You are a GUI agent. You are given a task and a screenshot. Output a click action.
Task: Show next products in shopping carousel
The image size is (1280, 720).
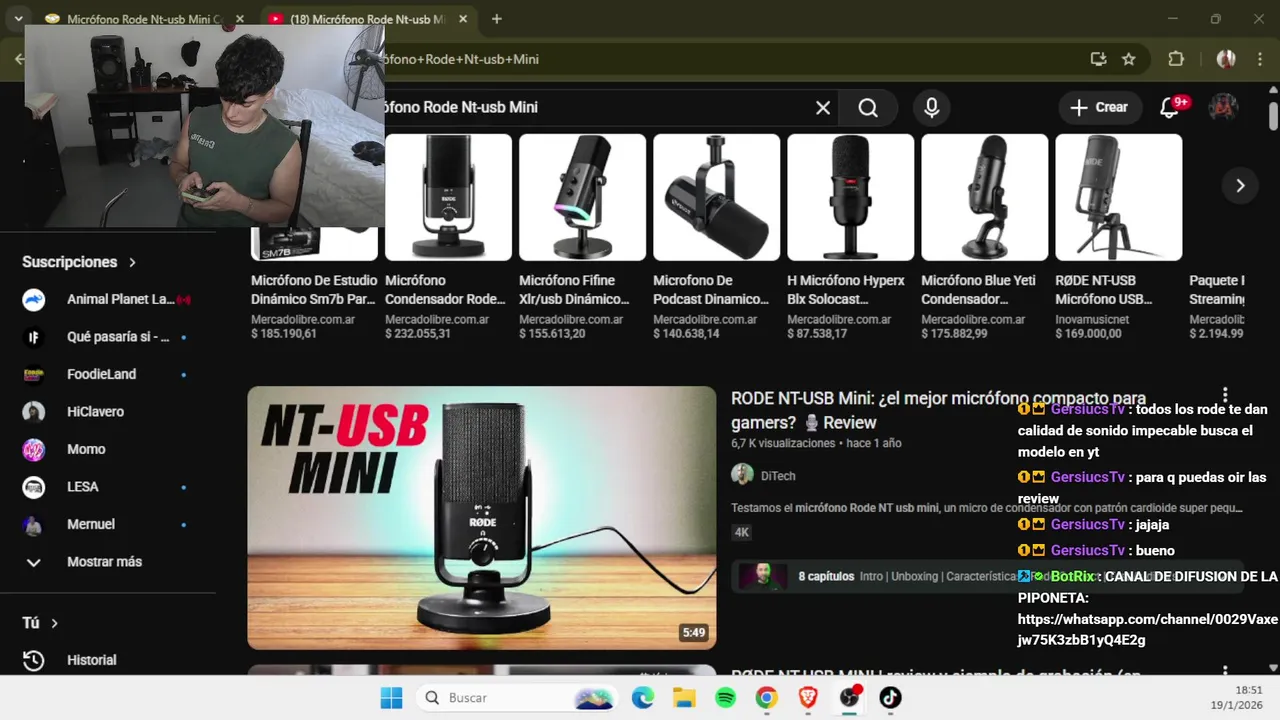pyautogui.click(x=1240, y=186)
